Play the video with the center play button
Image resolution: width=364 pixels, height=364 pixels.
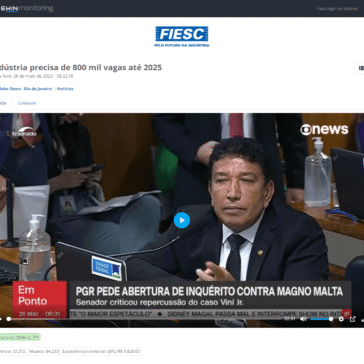(182, 220)
